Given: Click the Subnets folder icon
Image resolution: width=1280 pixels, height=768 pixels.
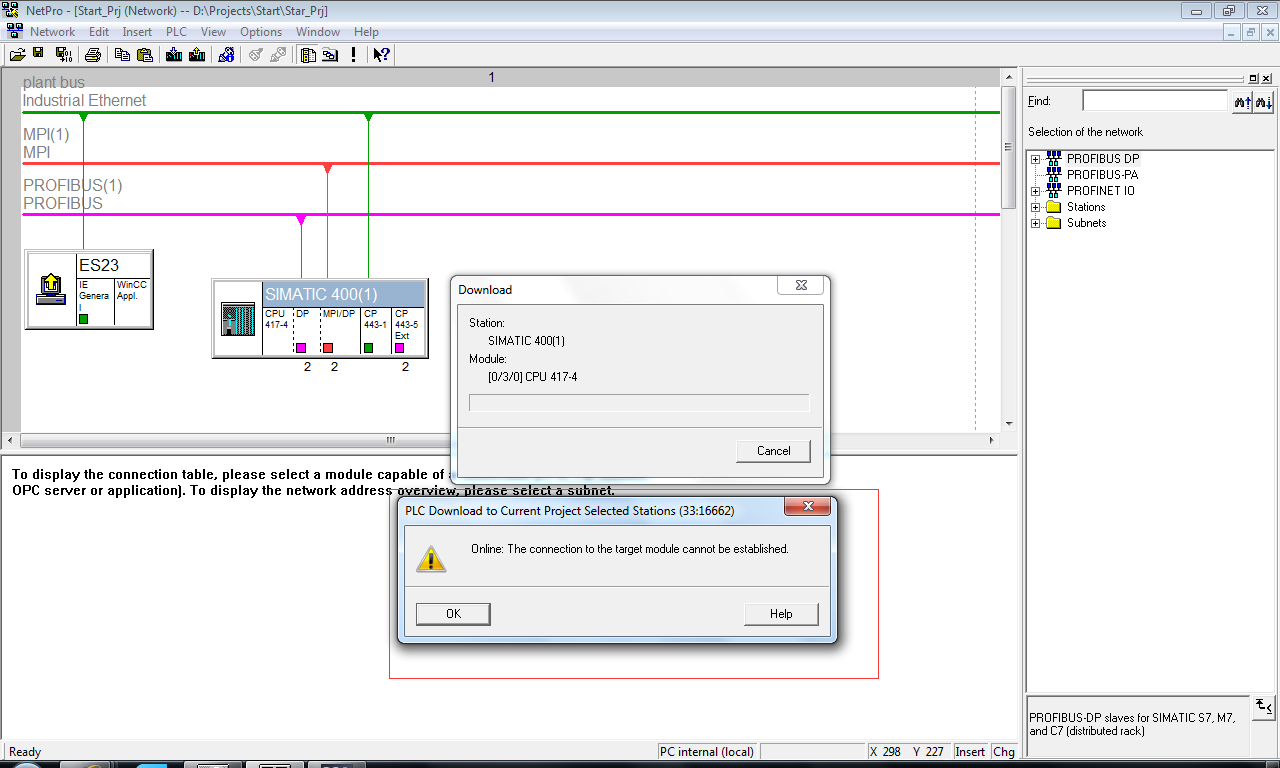Looking at the screenshot, I should 1054,223.
